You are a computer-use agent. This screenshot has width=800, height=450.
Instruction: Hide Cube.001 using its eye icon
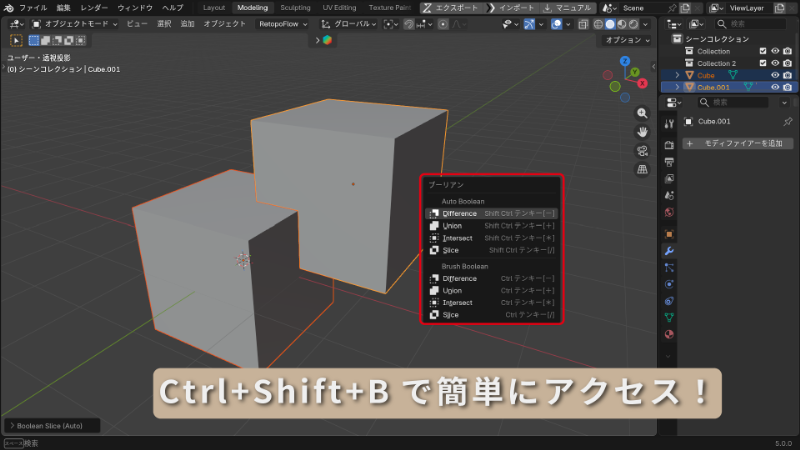coord(775,87)
